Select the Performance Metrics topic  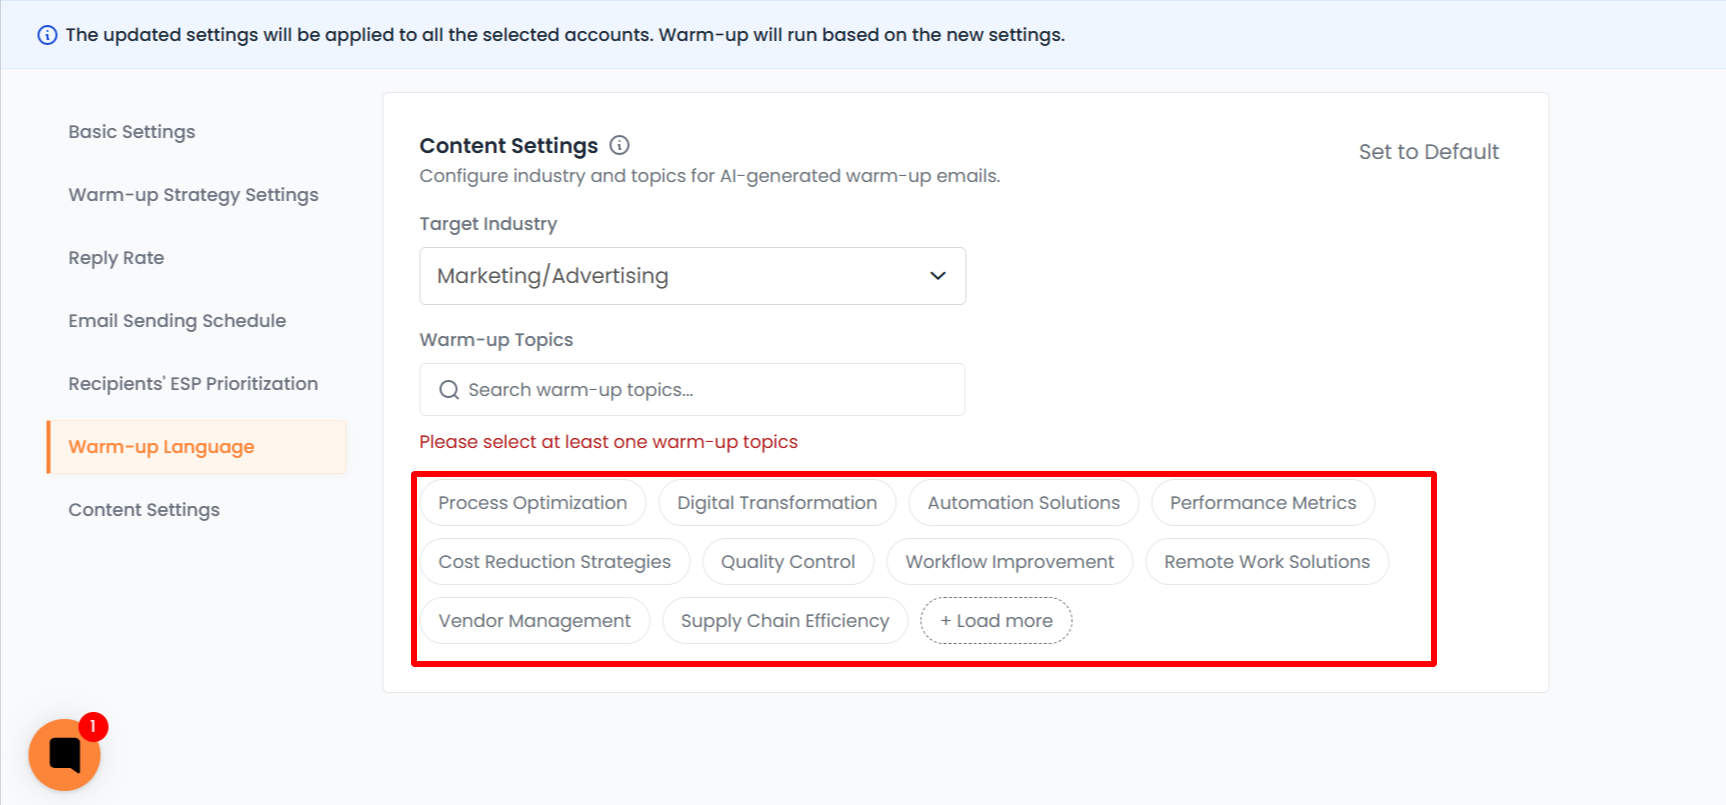click(x=1263, y=503)
